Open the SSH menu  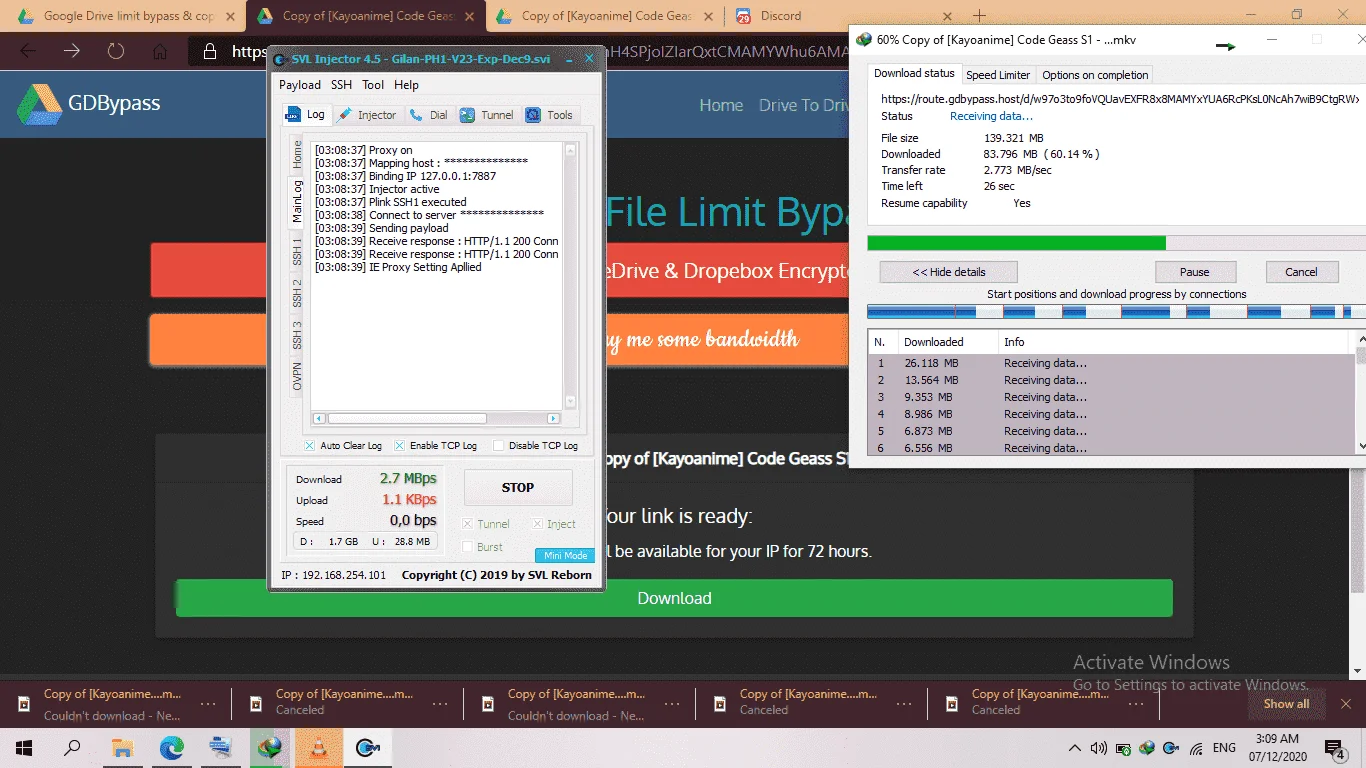click(341, 85)
